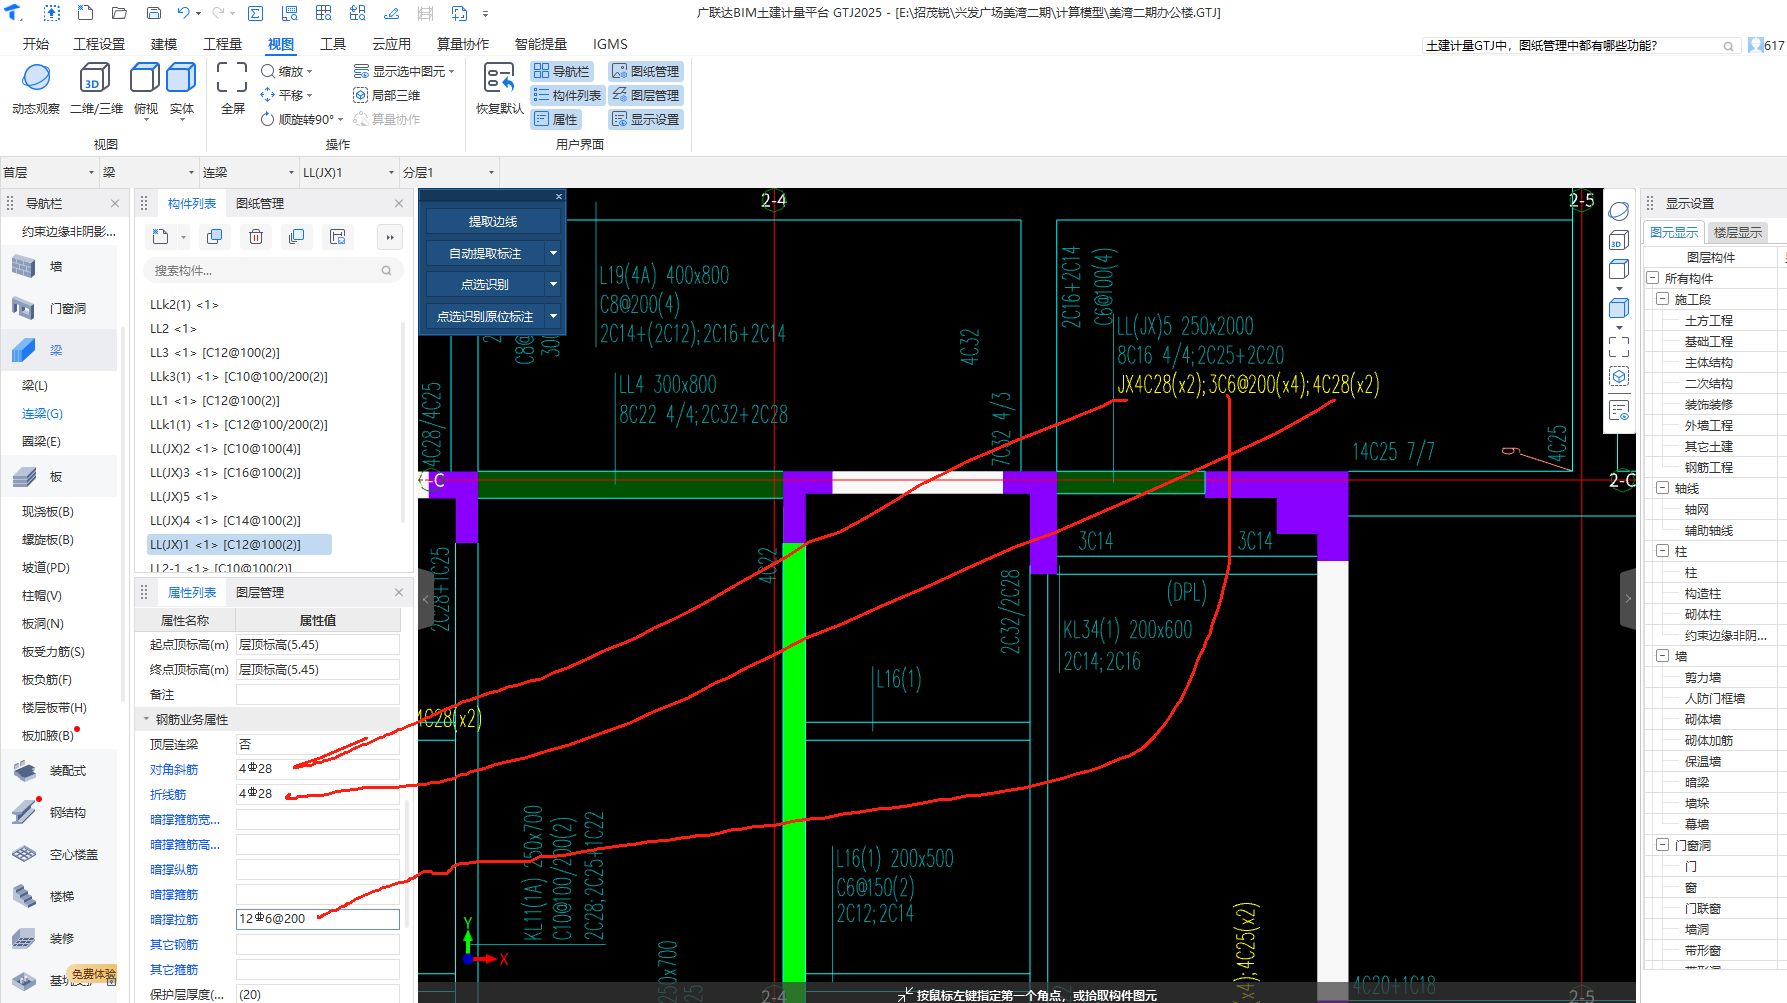Toggle the 导航栏 panel button
Screen dimensions: 1787x1003
(x=562, y=71)
